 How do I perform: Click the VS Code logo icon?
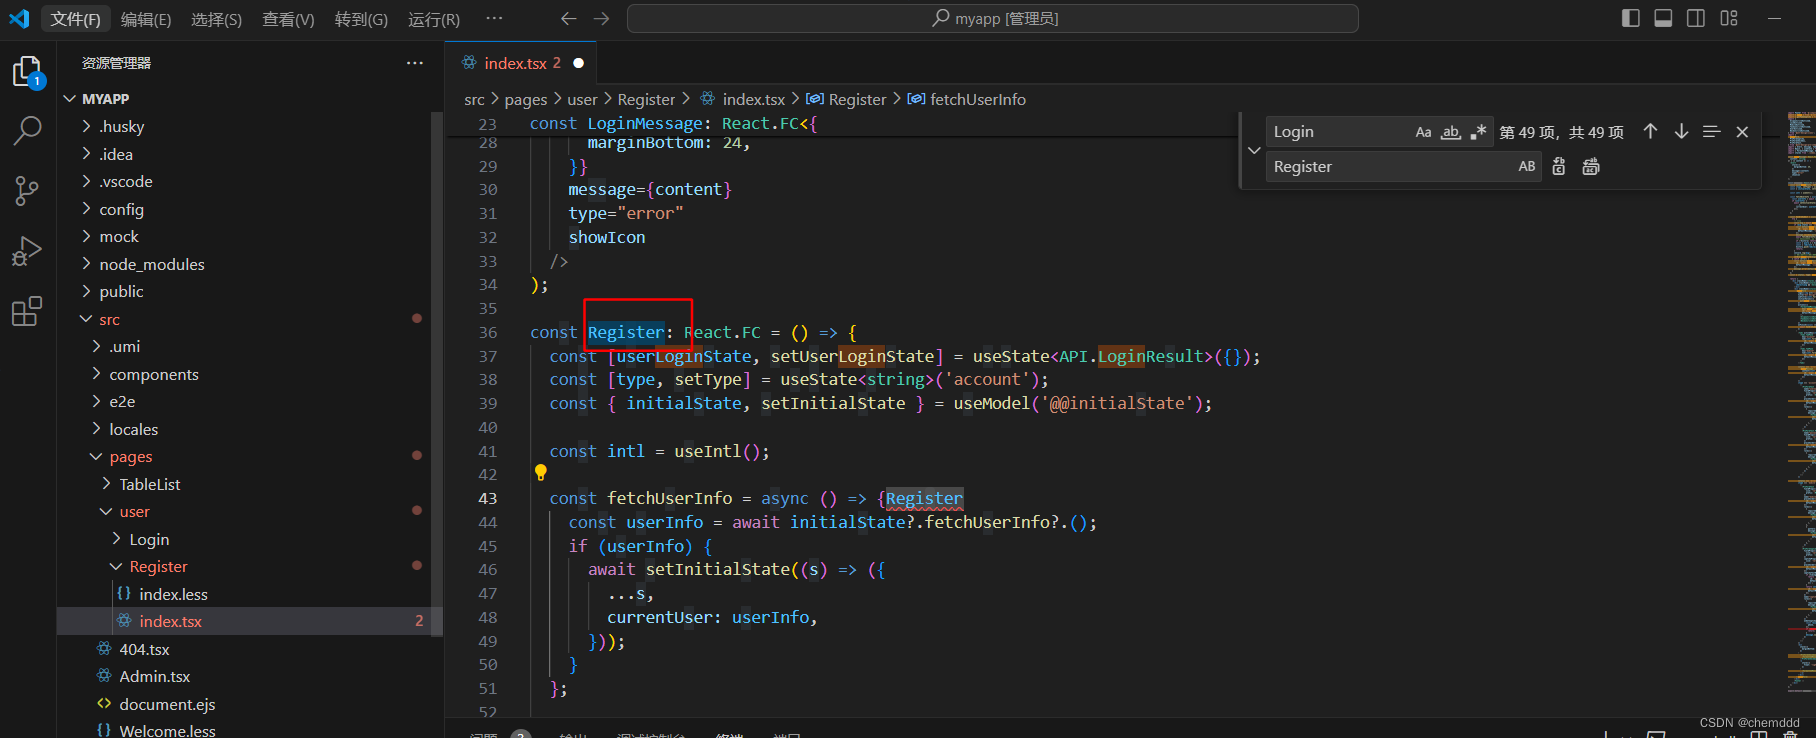(19, 18)
